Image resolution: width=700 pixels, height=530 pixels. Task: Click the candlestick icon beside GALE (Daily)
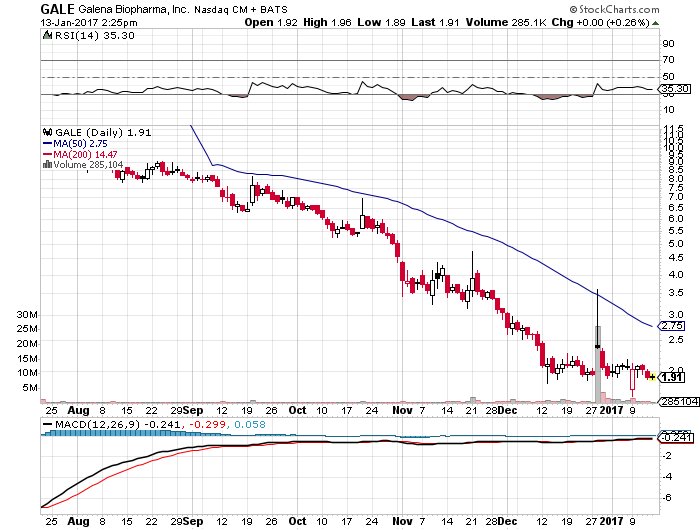pyautogui.click(x=47, y=132)
